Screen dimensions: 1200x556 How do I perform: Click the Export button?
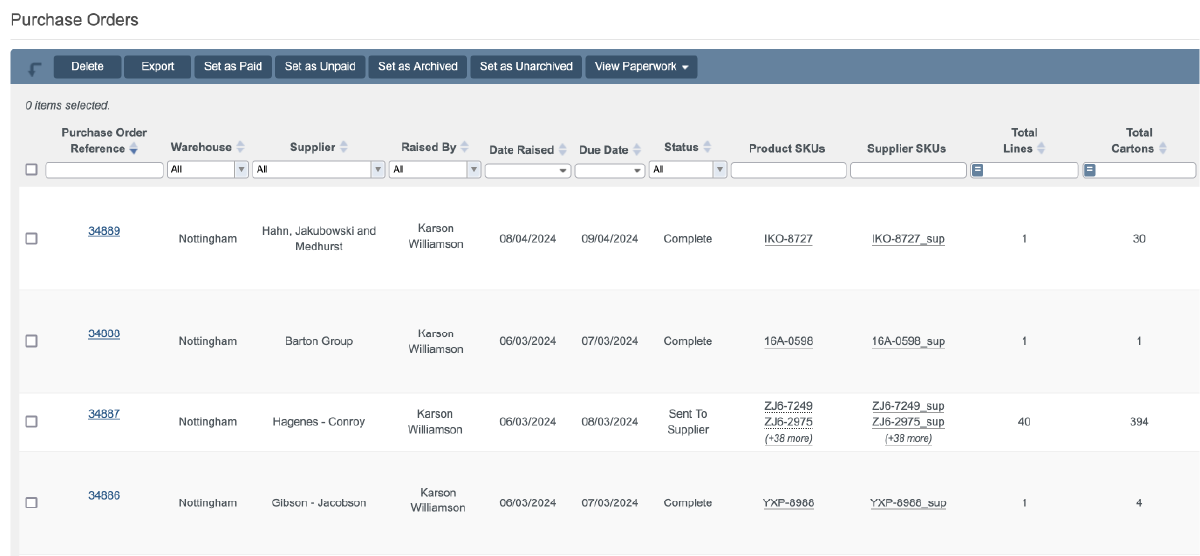[x=157, y=67]
